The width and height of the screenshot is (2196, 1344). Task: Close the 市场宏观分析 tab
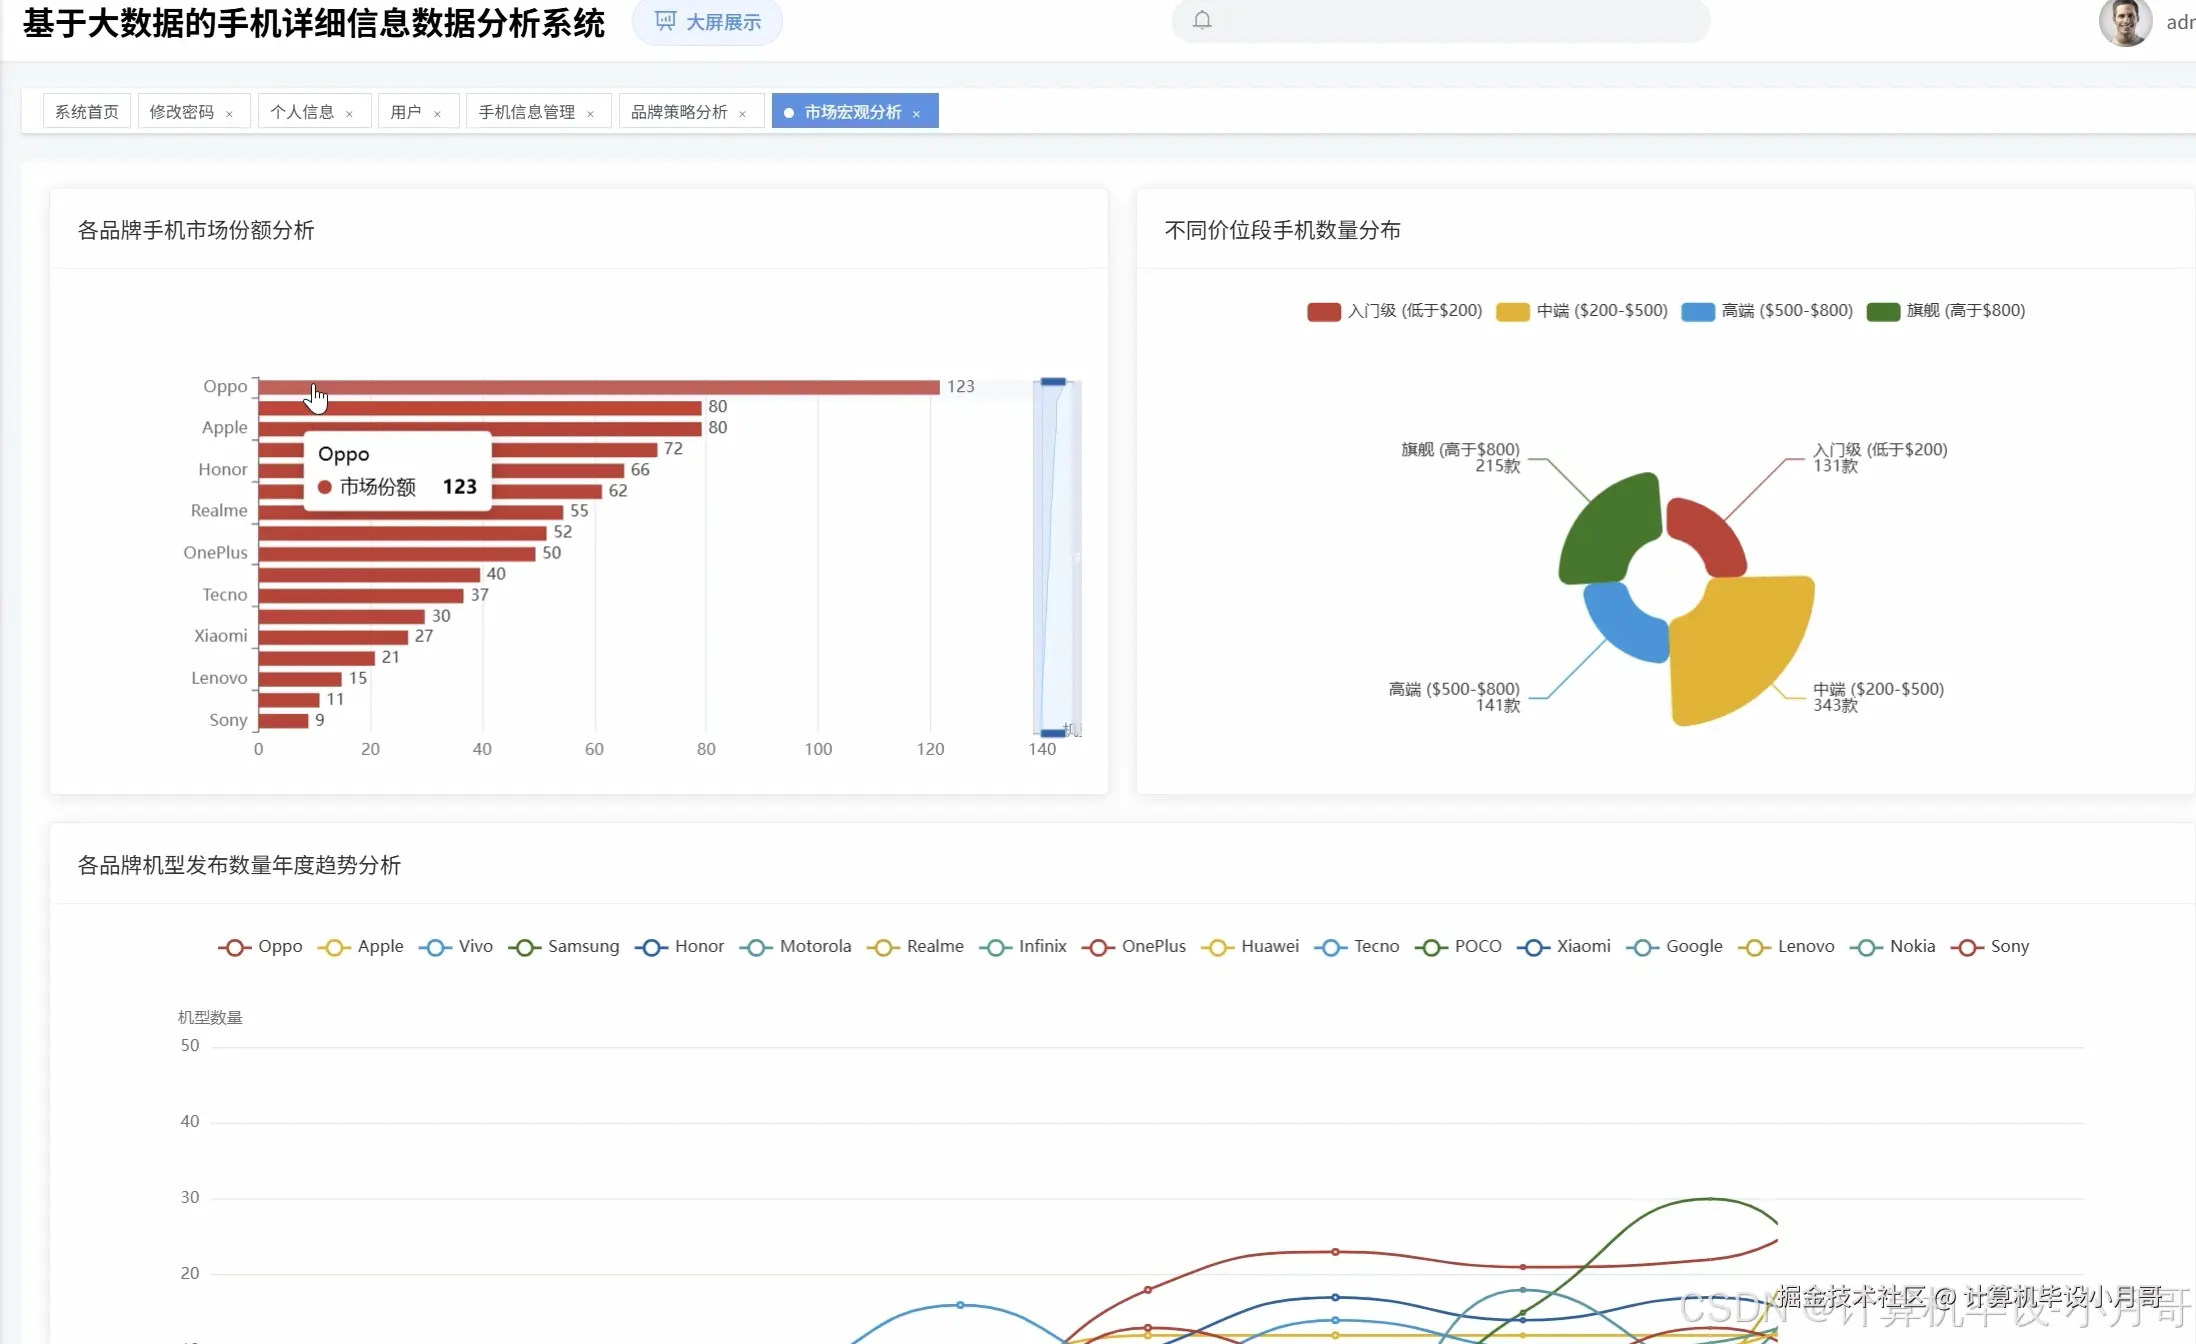[x=916, y=114]
